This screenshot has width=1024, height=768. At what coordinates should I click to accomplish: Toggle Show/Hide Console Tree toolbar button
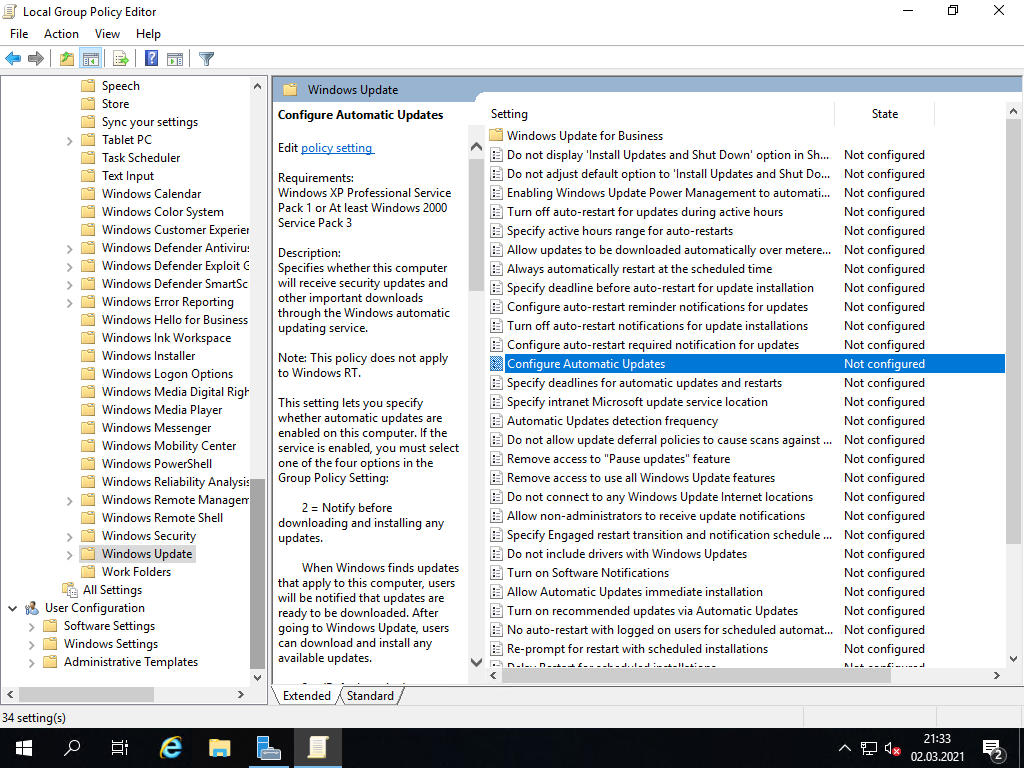click(90, 59)
